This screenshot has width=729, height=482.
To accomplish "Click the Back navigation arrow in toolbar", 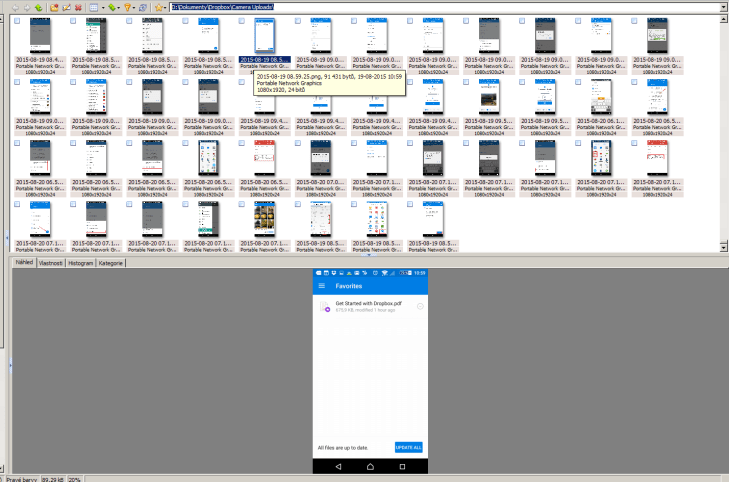I will (x=15, y=7).
